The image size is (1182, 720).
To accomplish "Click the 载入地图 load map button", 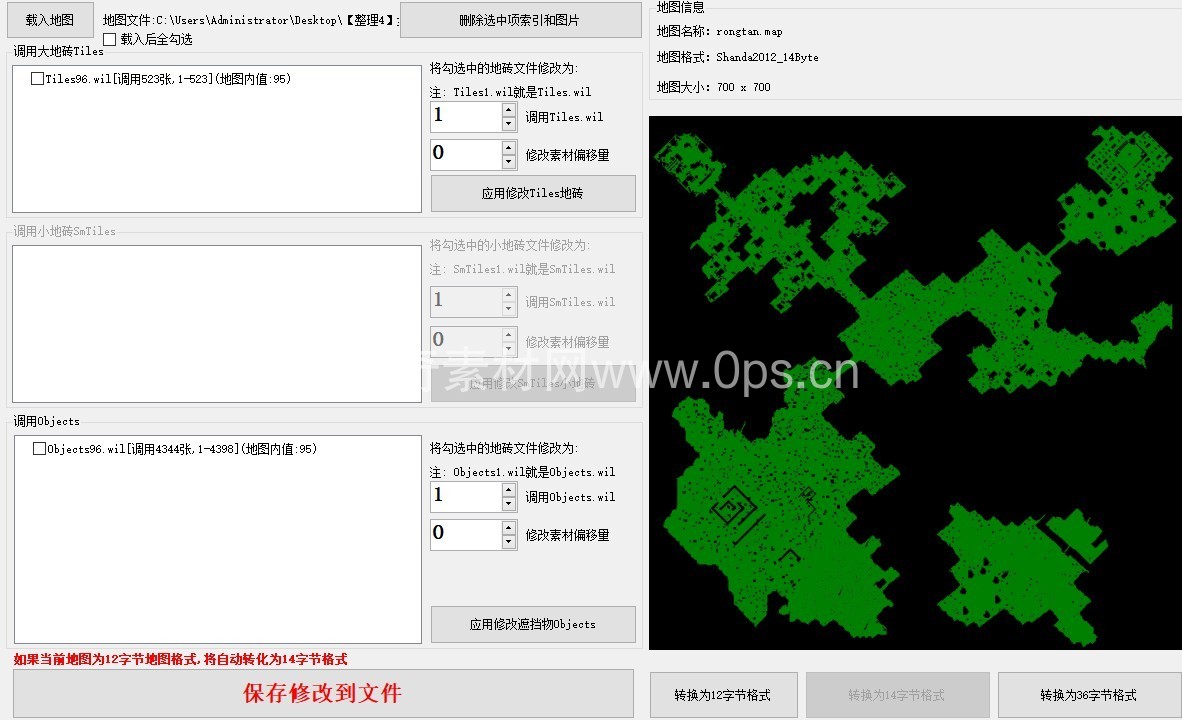I will (x=49, y=19).
